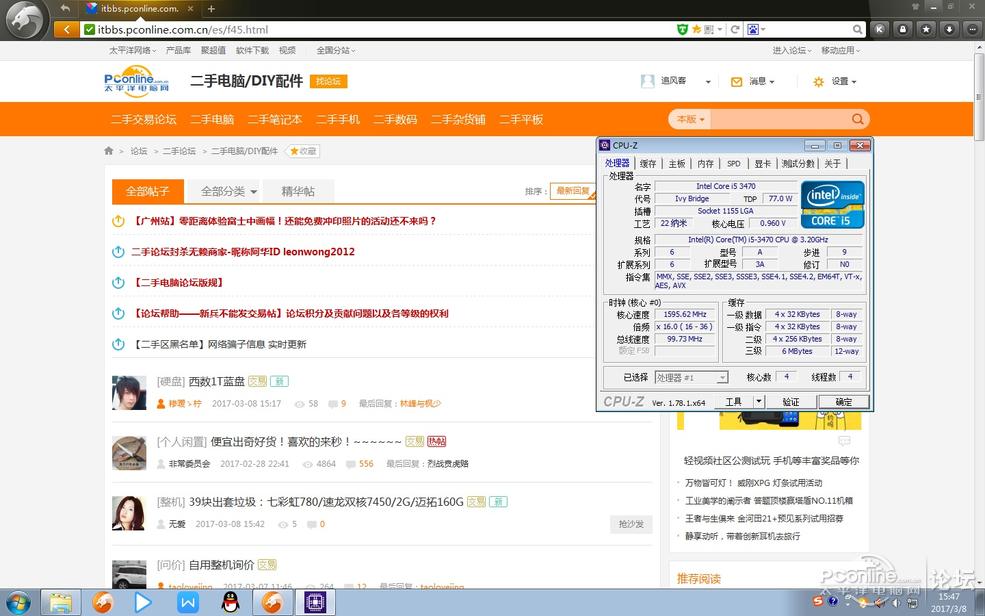Expand the 太平洋网络 dropdown

132,50
